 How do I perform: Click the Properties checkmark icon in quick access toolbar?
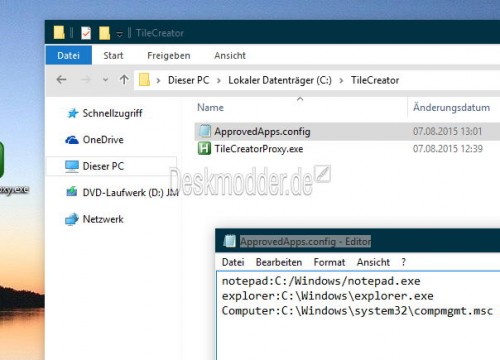pos(86,33)
